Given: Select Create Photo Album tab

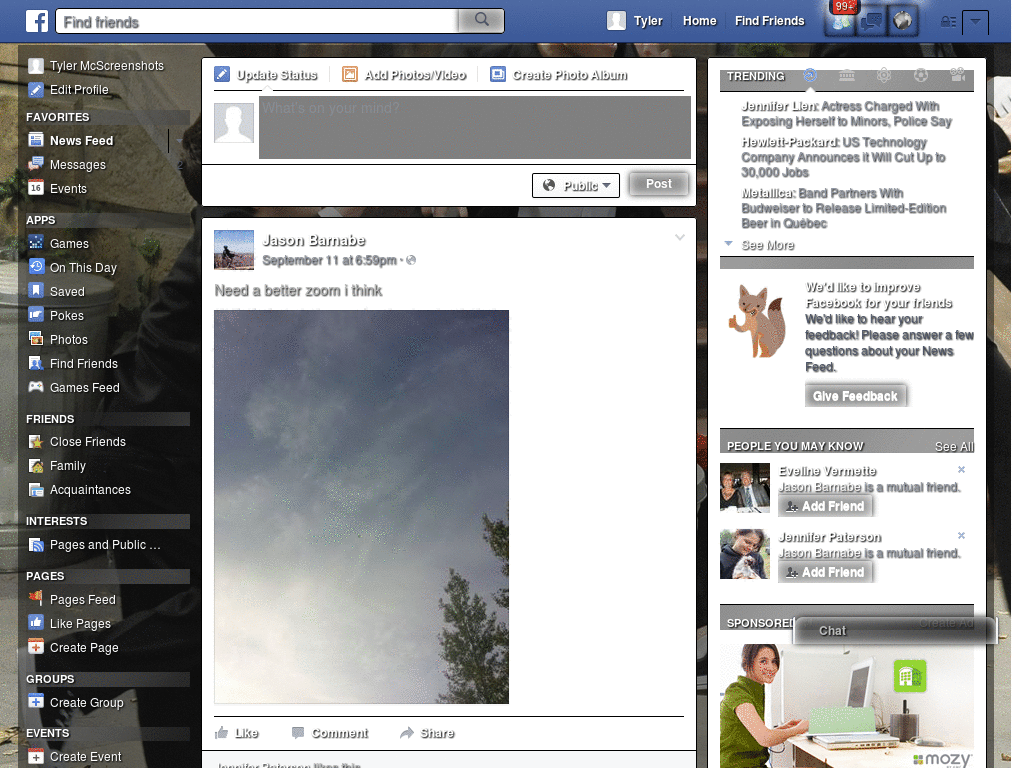Looking at the screenshot, I should pyautogui.click(x=559, y=75).
